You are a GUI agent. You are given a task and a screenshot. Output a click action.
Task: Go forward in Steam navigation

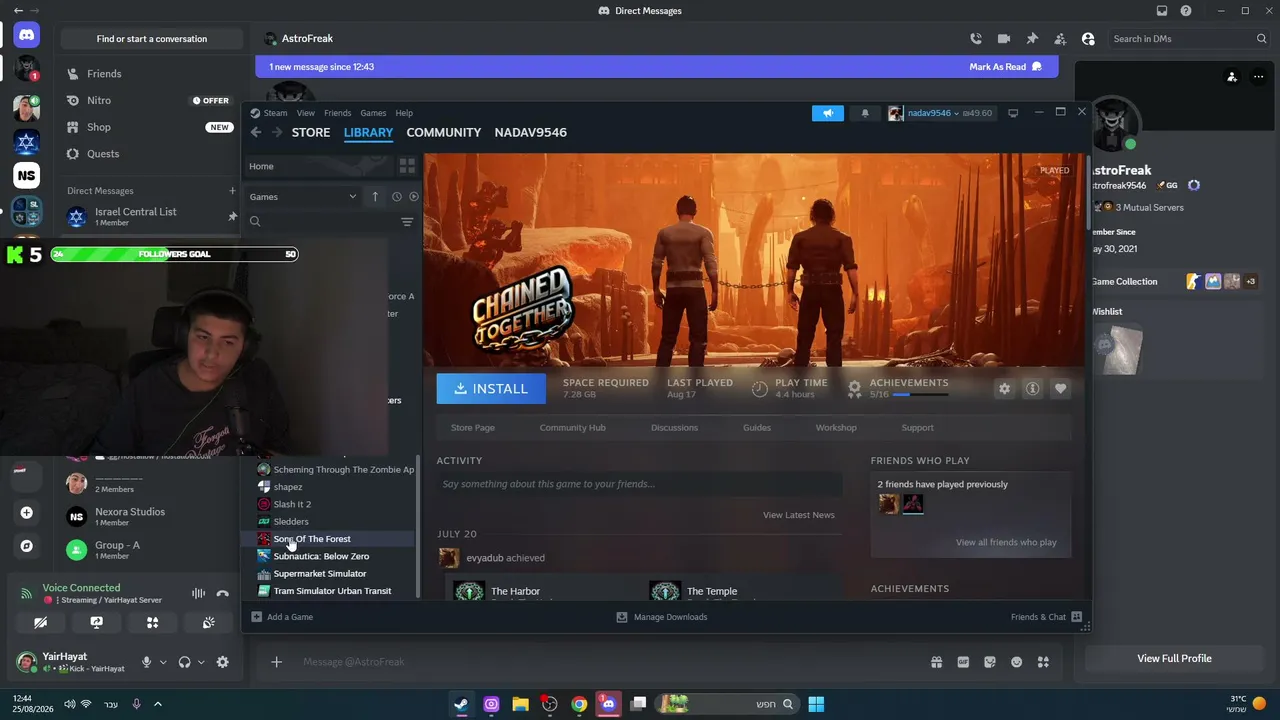pos(277,132)
